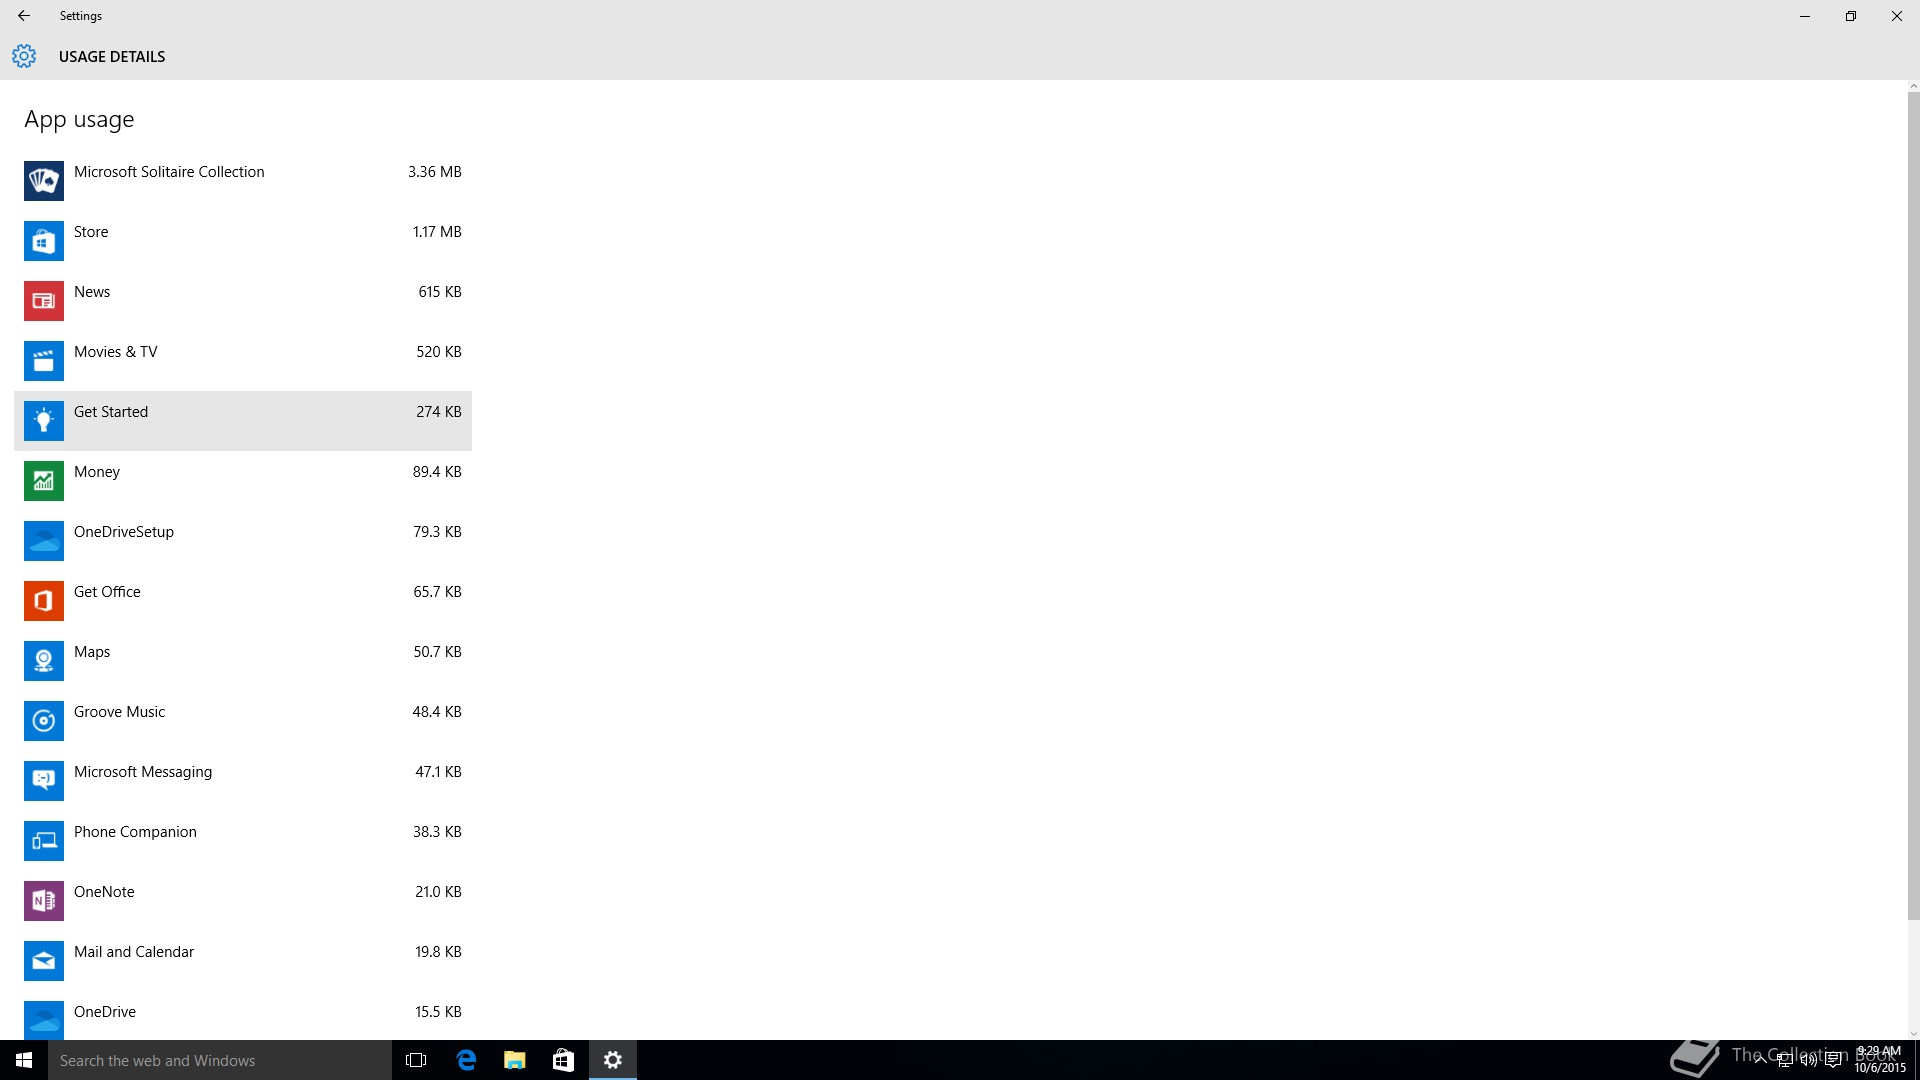Click the 3.36 MB usage value
This screenshot has height=1080, width=1920.
[435, 172]
